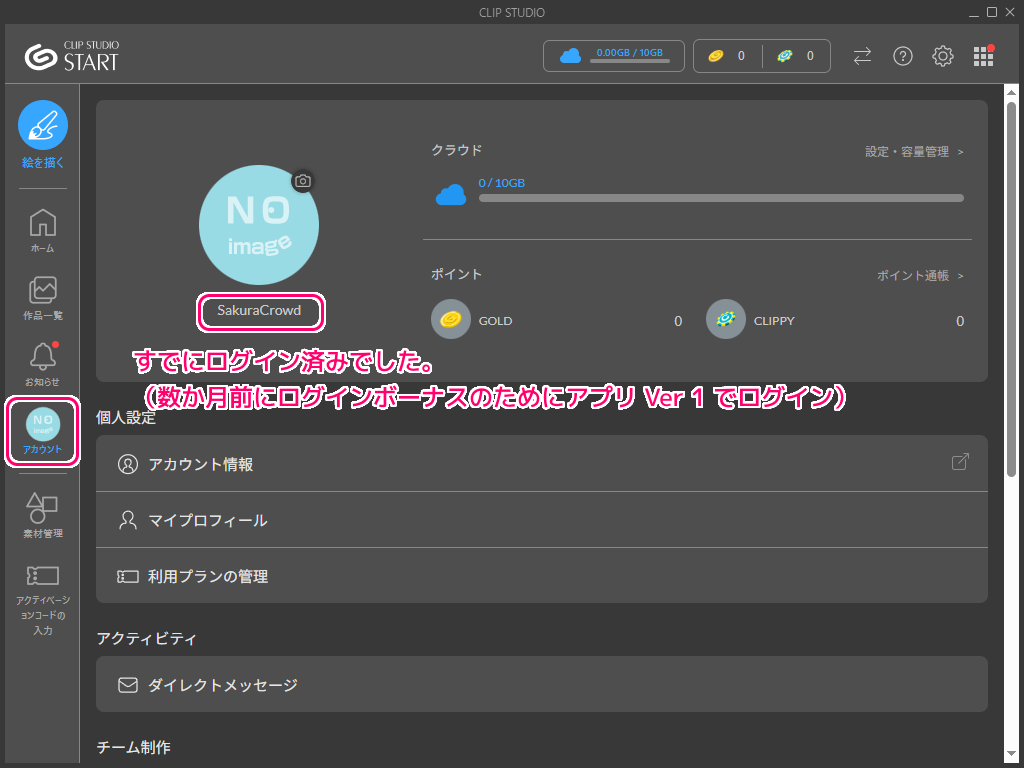Open settings gear icon in header

[942, 56]
